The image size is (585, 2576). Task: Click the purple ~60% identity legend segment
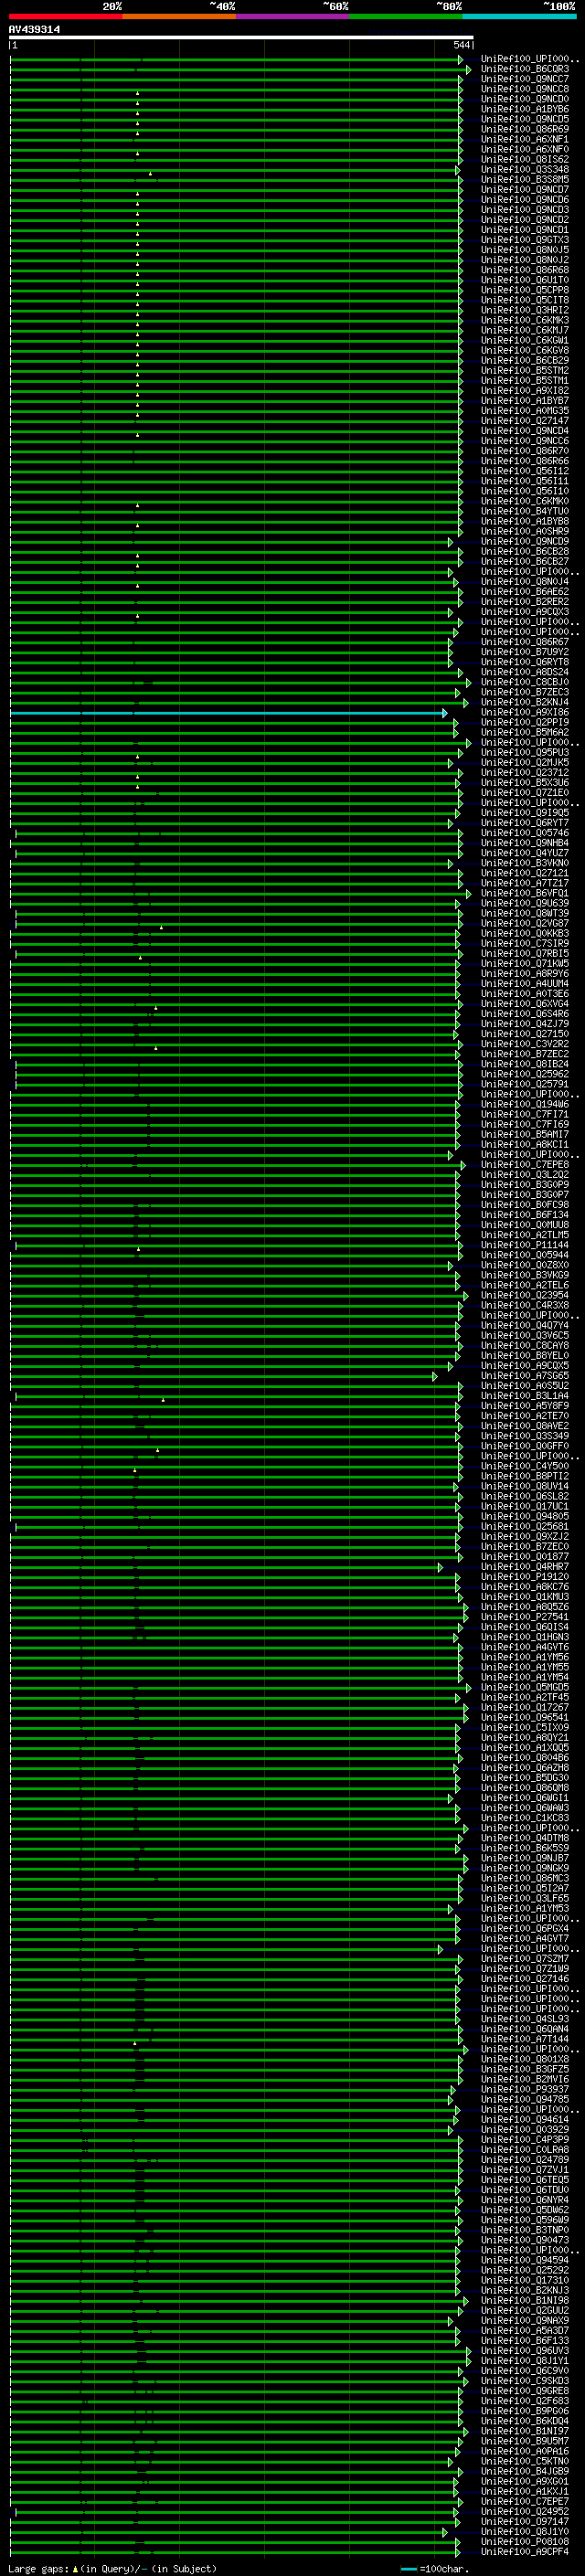coord(292,16)
